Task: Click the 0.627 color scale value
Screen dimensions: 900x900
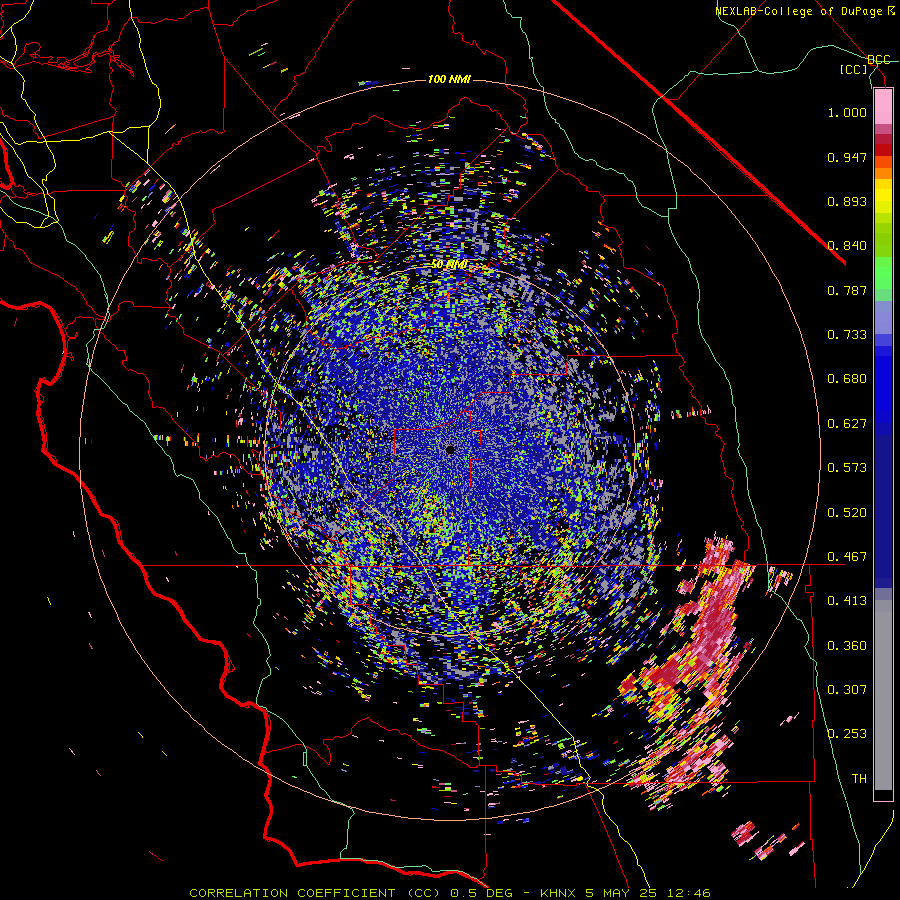Action: pos(847,424)
